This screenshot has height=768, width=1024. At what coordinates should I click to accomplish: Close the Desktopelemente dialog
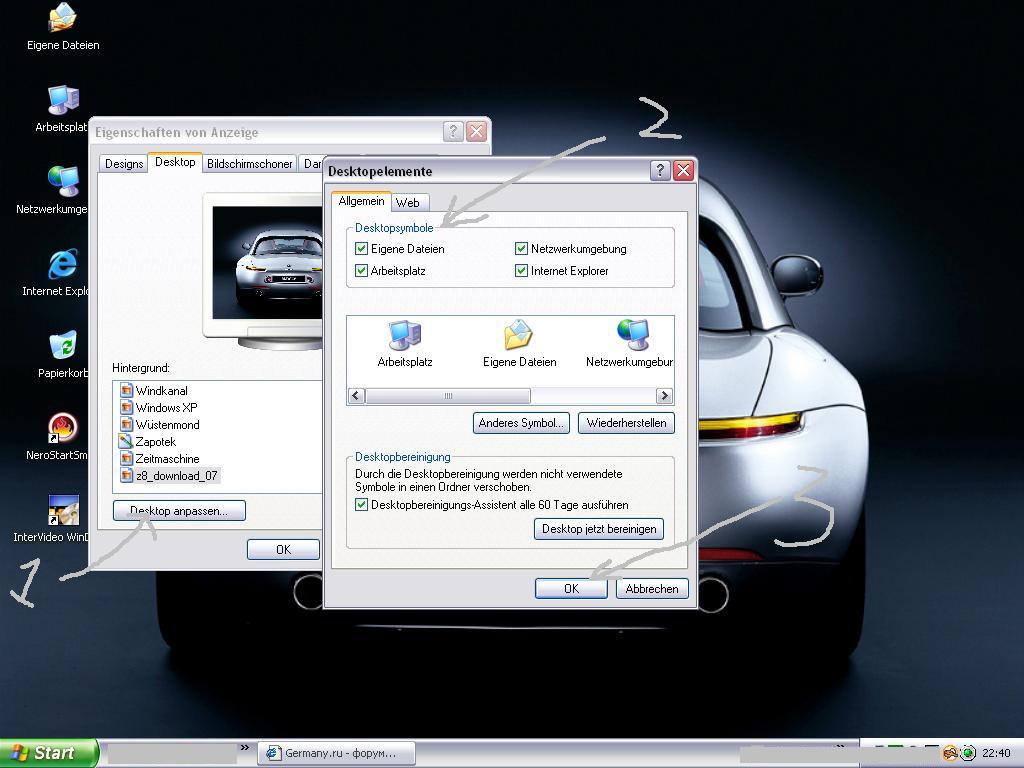click(683, 170)
